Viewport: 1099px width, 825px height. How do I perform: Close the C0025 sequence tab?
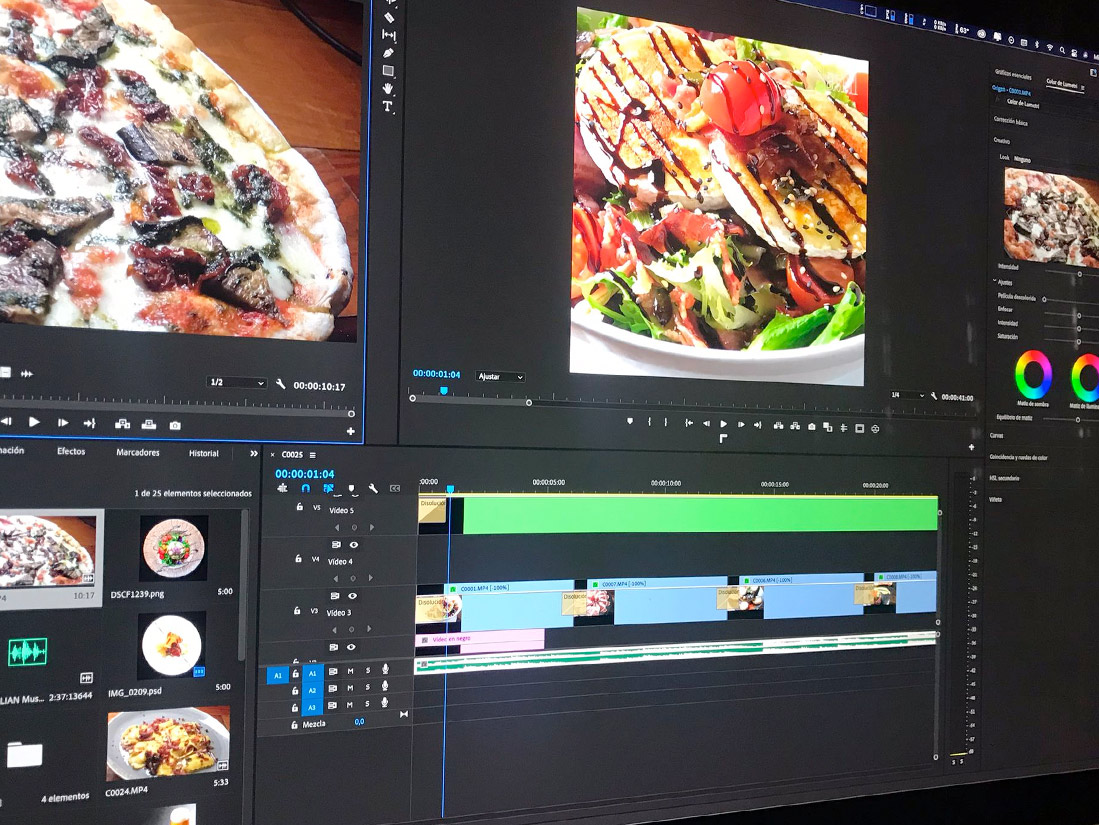(273, 455)
